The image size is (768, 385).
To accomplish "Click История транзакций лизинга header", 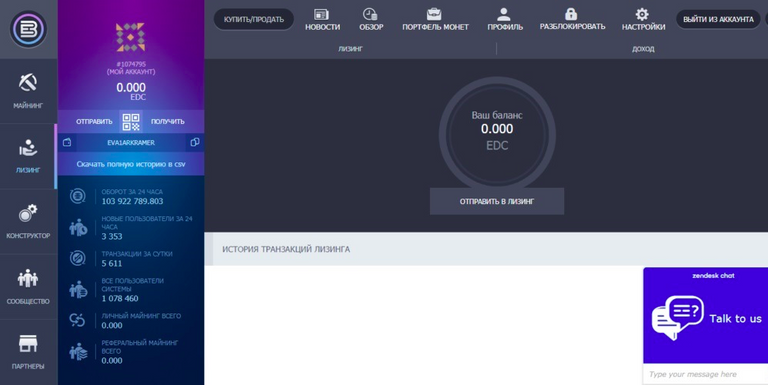I will pos(286,249).
